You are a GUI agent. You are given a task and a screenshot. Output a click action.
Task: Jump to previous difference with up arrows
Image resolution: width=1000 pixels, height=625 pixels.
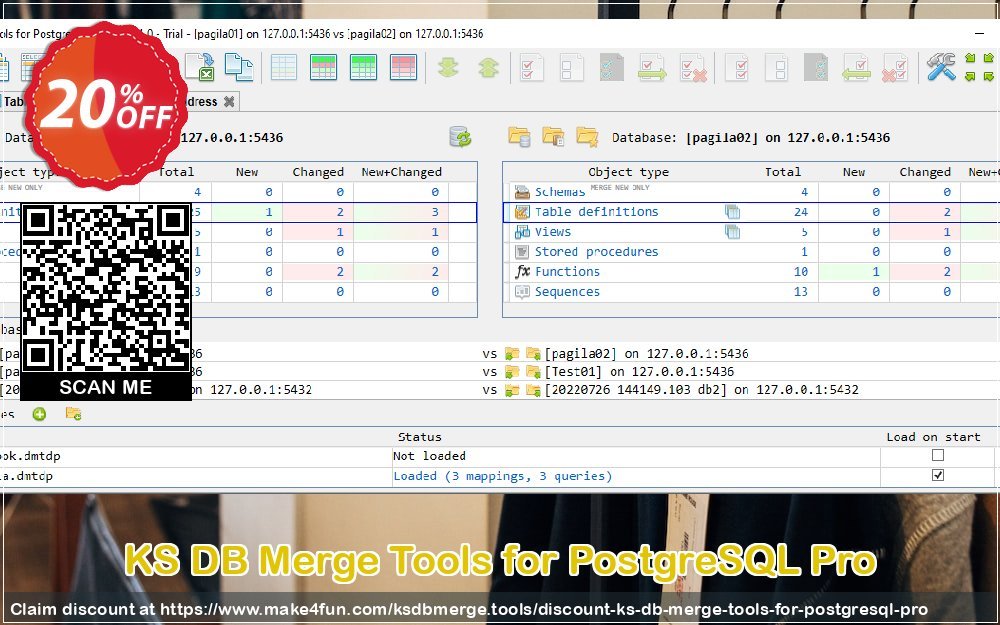pos(489,67)
